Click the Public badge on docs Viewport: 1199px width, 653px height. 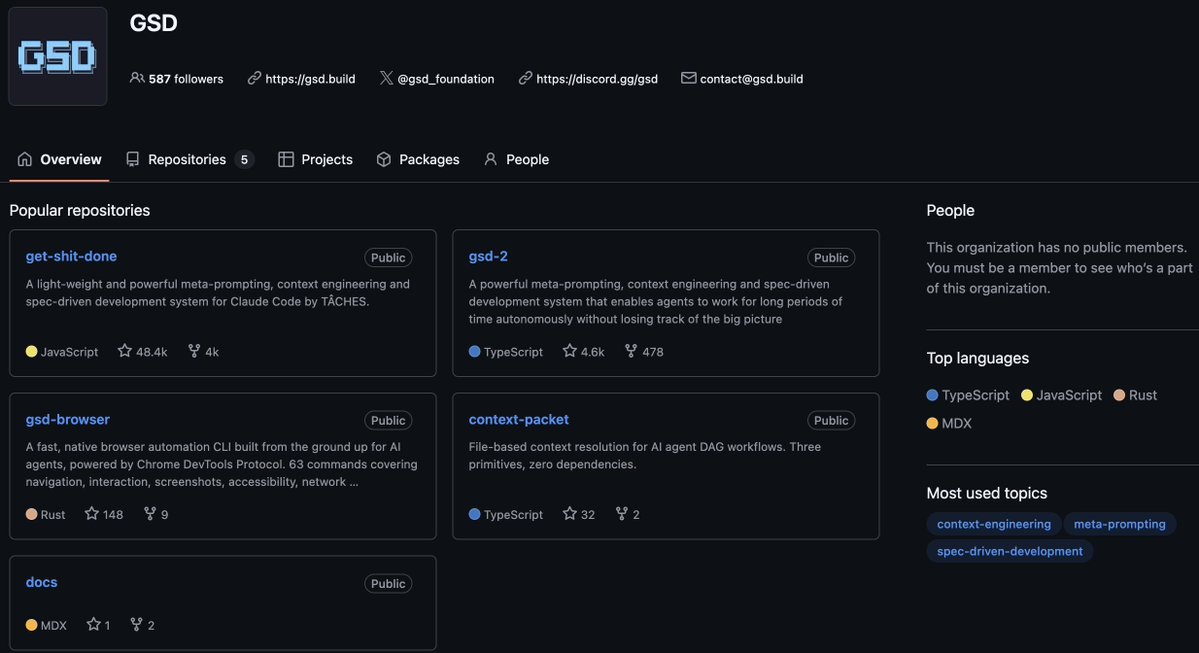coord(388,583)
